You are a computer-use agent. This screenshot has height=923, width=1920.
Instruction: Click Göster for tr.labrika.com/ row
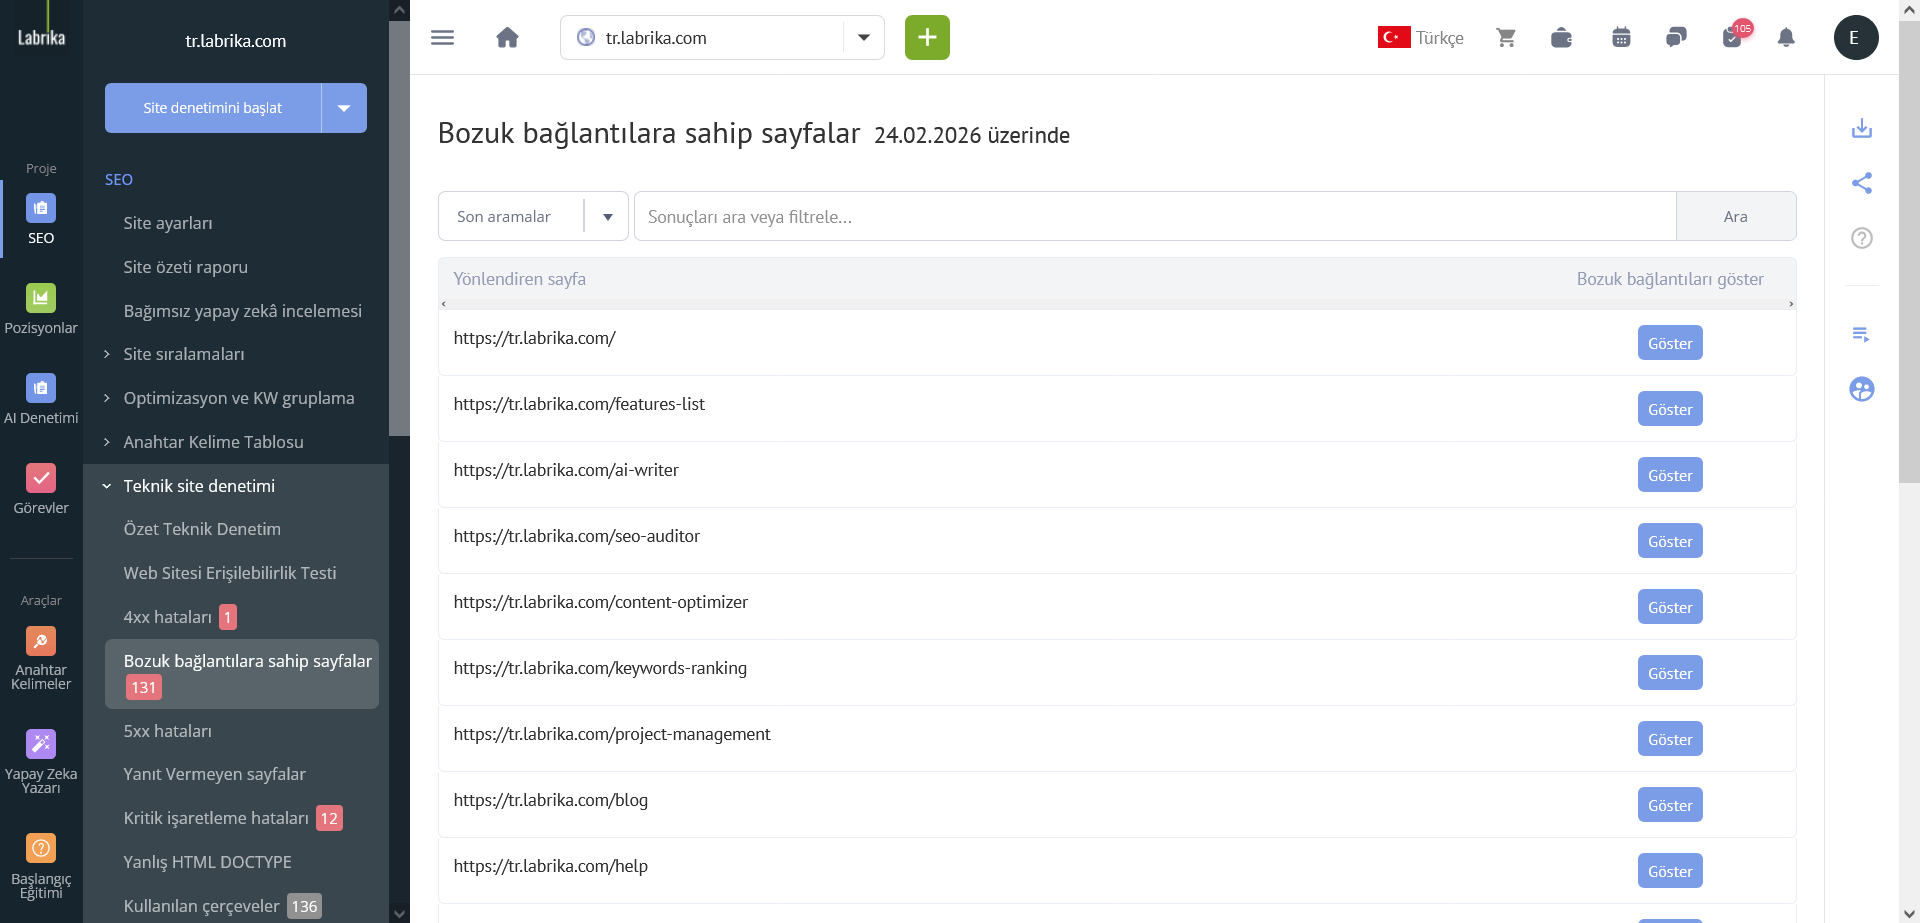pos(1670,343)
